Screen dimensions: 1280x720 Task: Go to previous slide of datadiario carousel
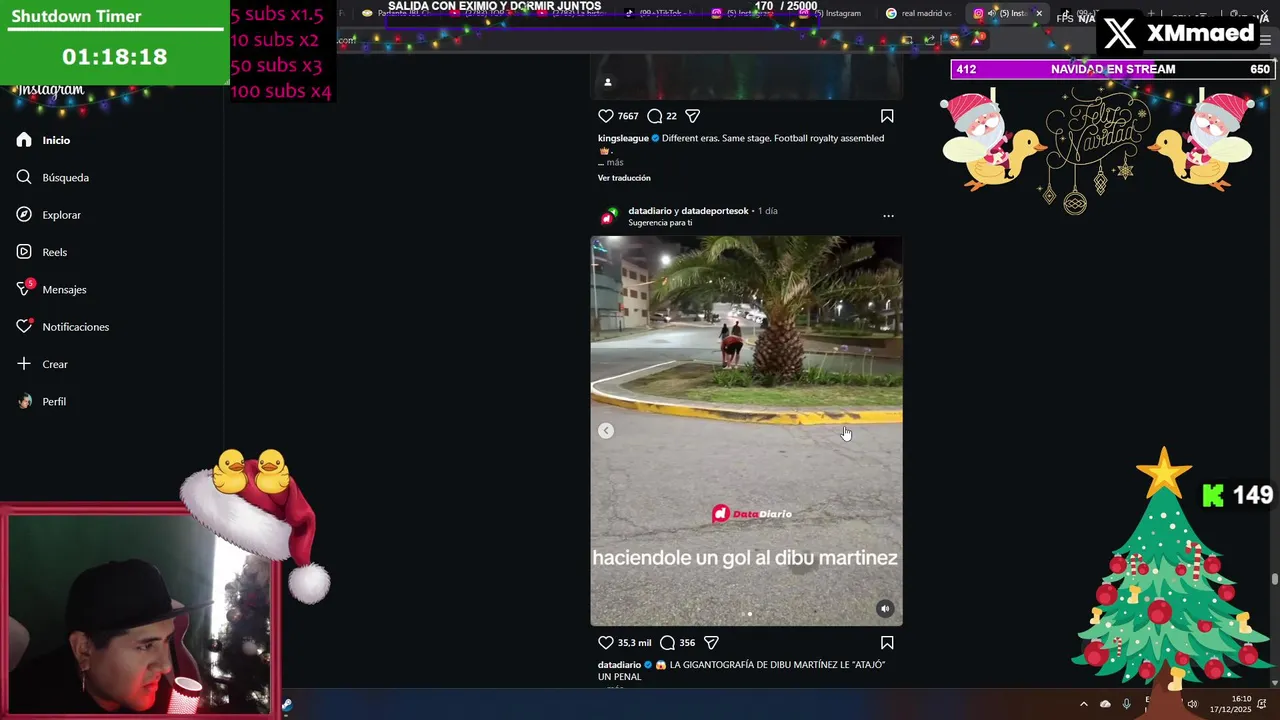pos(605,430)
